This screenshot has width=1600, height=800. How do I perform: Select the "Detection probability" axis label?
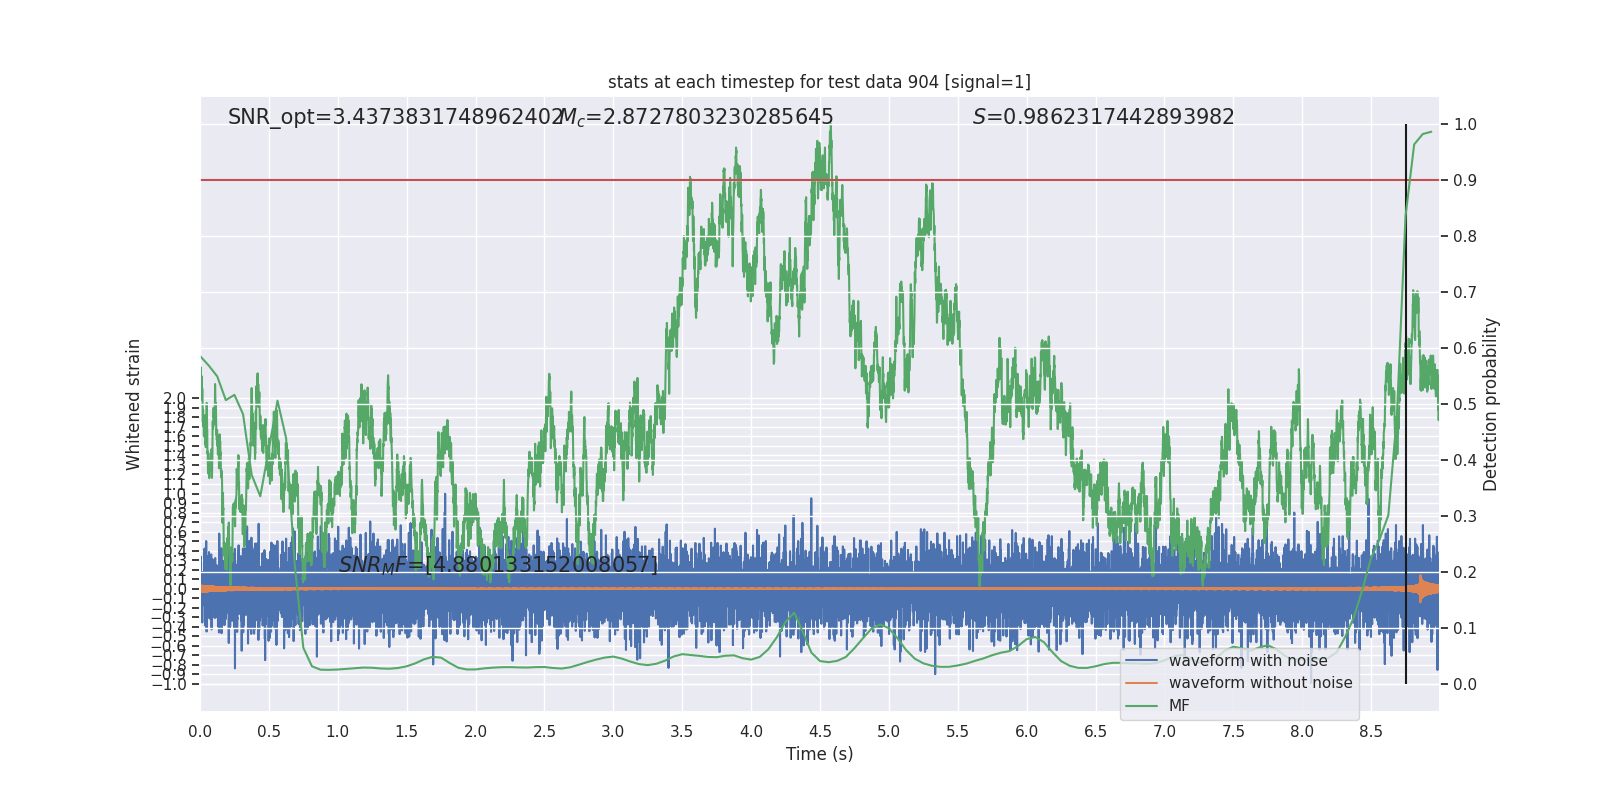tap(1491, 404)
